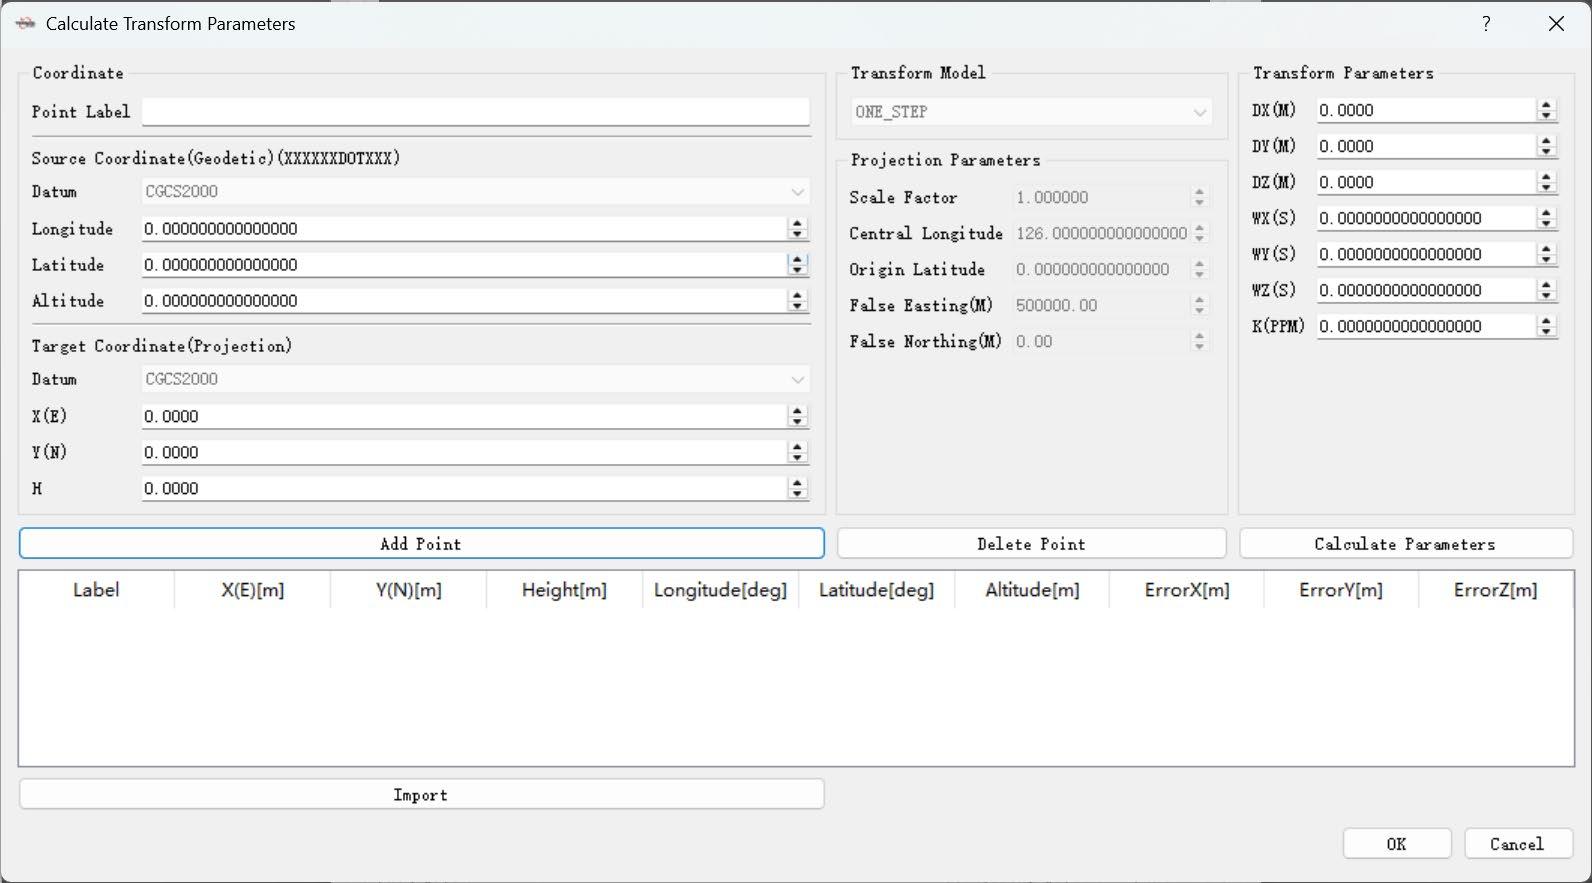Screen dimensions: 1592x883
Task: Click the X(E) value field
Action: coord(464,416)
